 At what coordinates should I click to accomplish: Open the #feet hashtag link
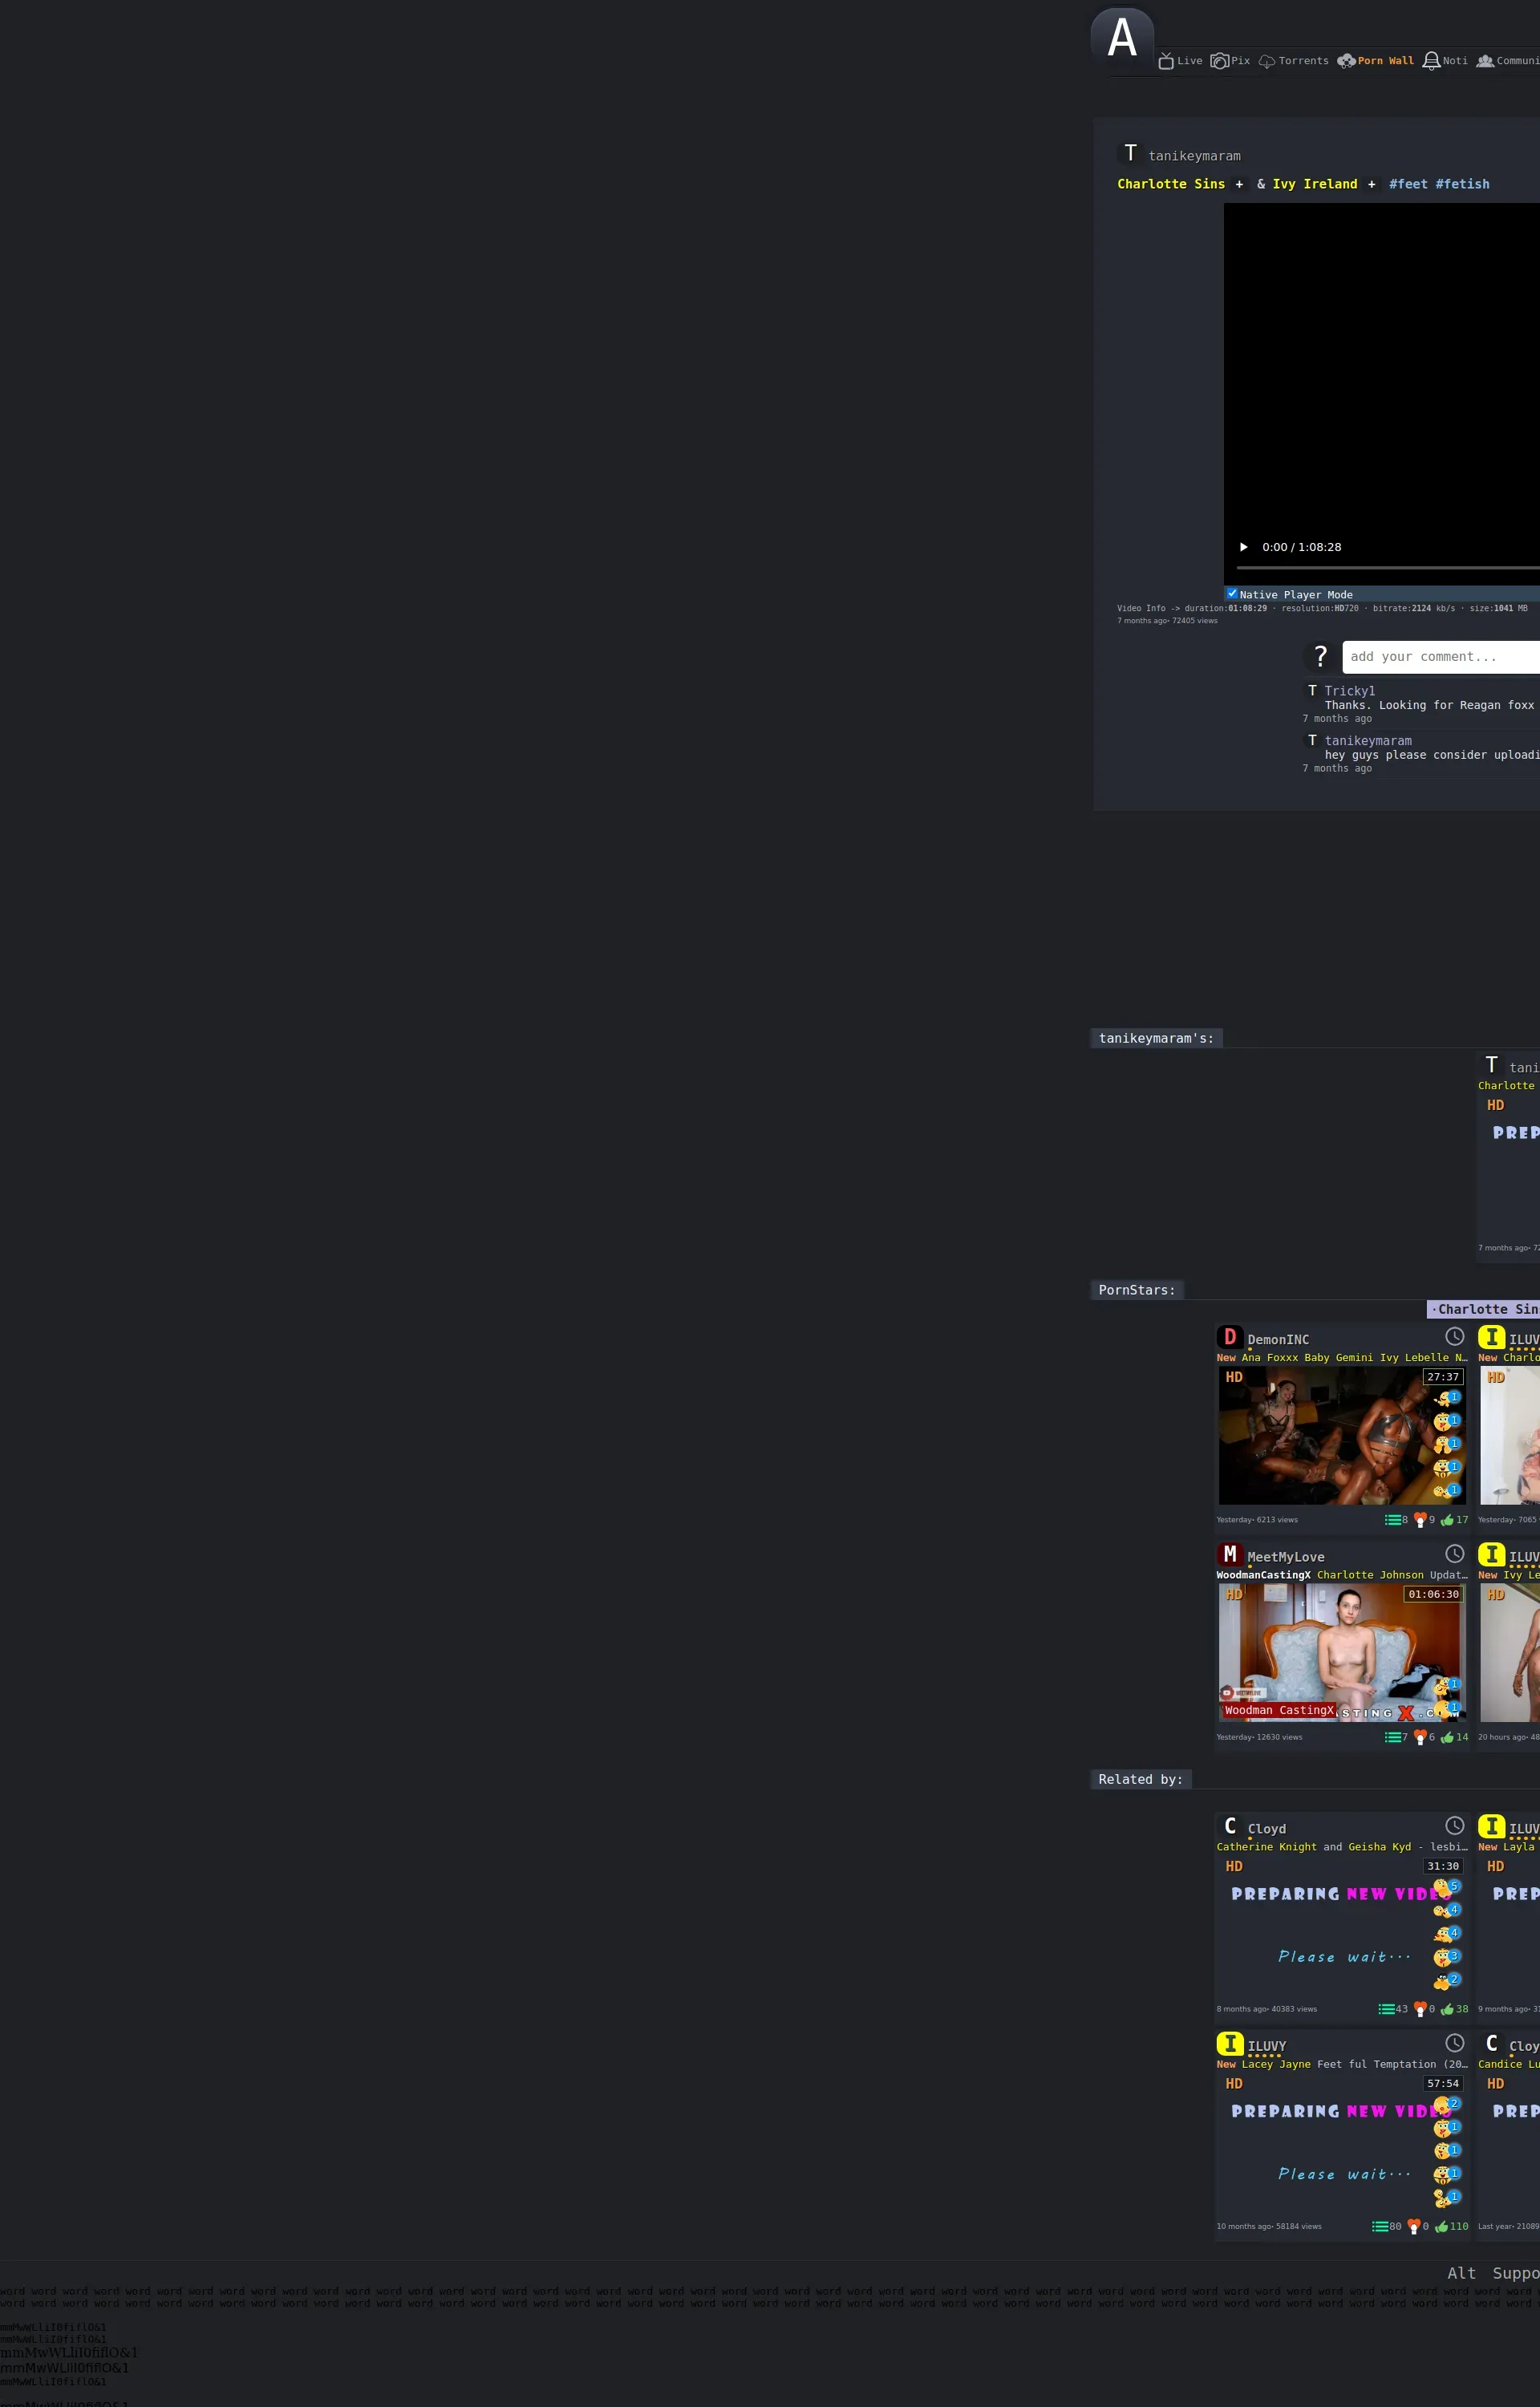(x=1408, y=184)
